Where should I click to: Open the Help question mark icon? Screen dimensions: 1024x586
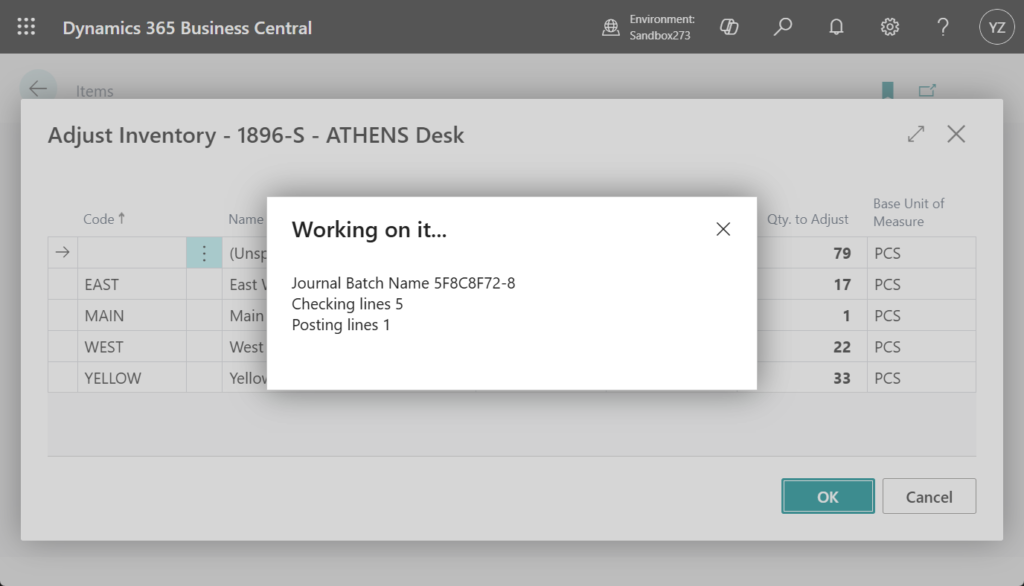pos(942,27)
